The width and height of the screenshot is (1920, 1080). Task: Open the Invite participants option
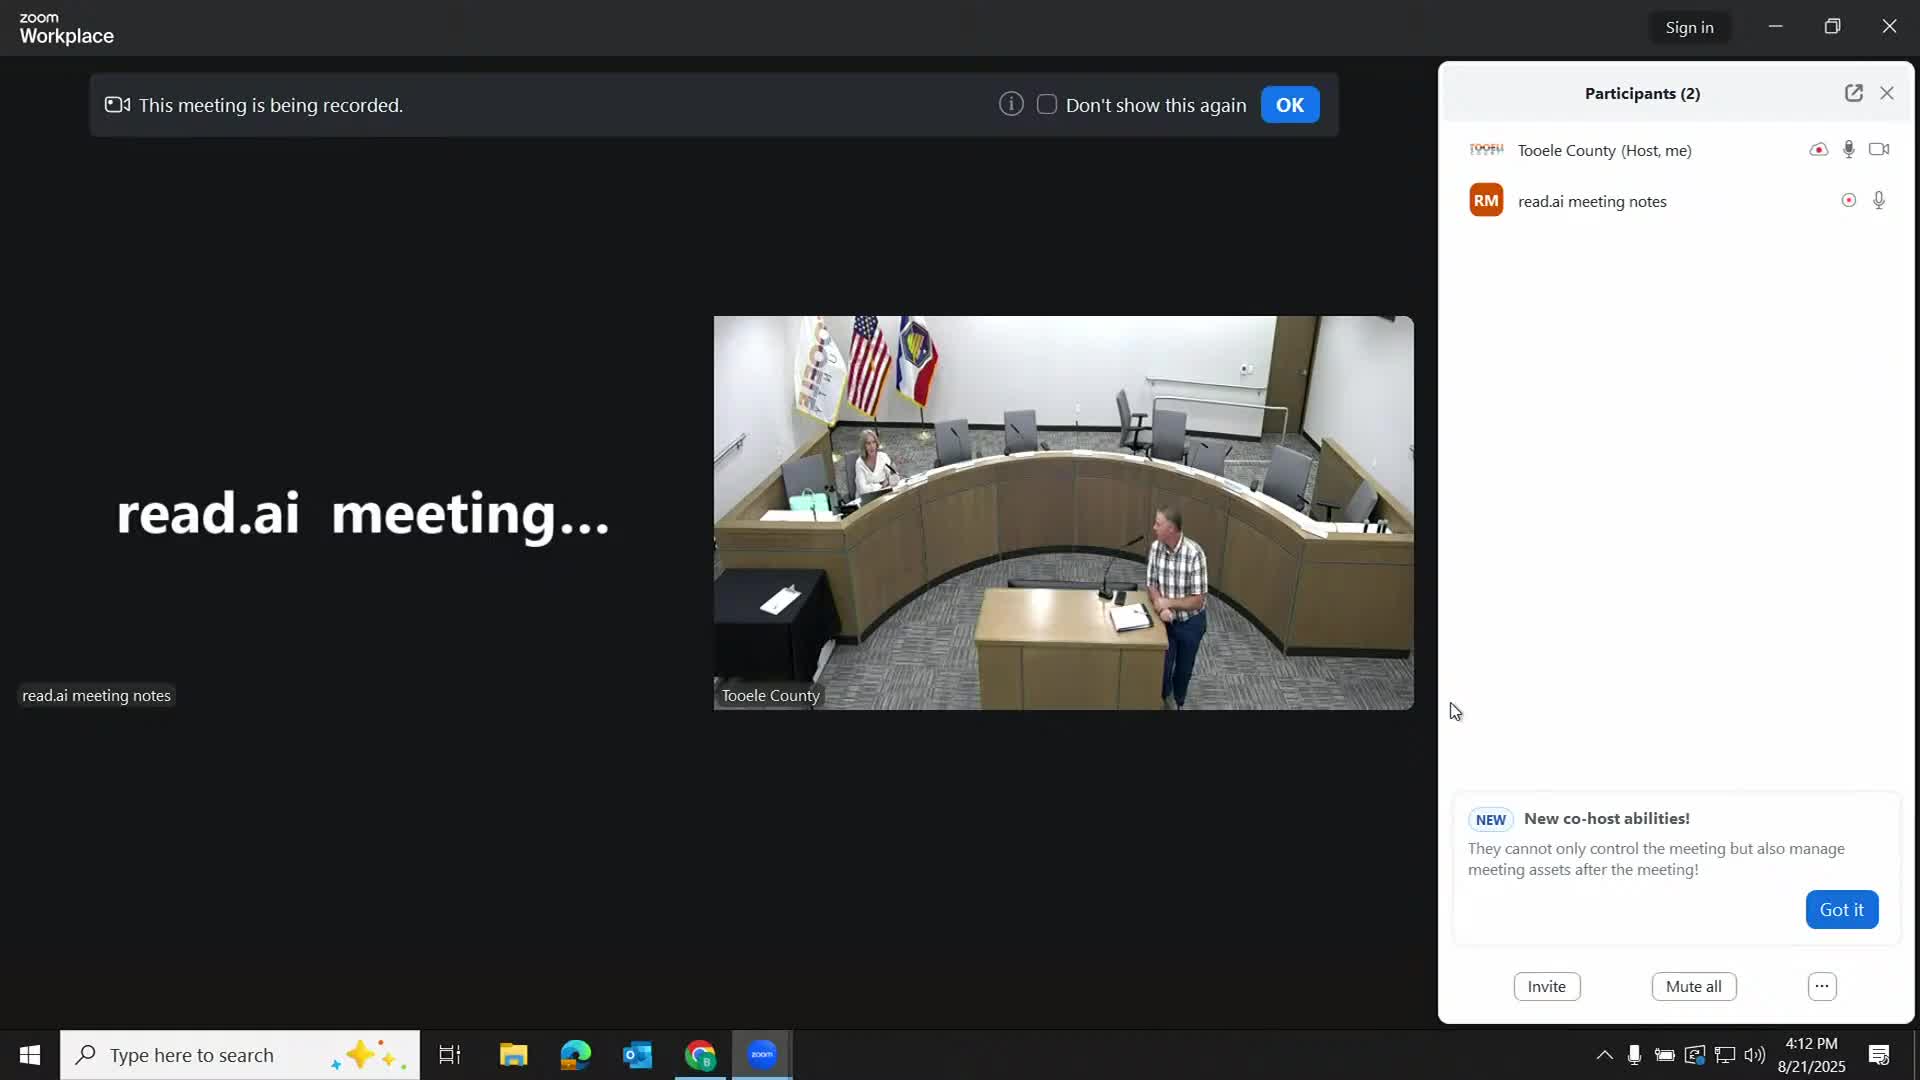coord(1546,986)
